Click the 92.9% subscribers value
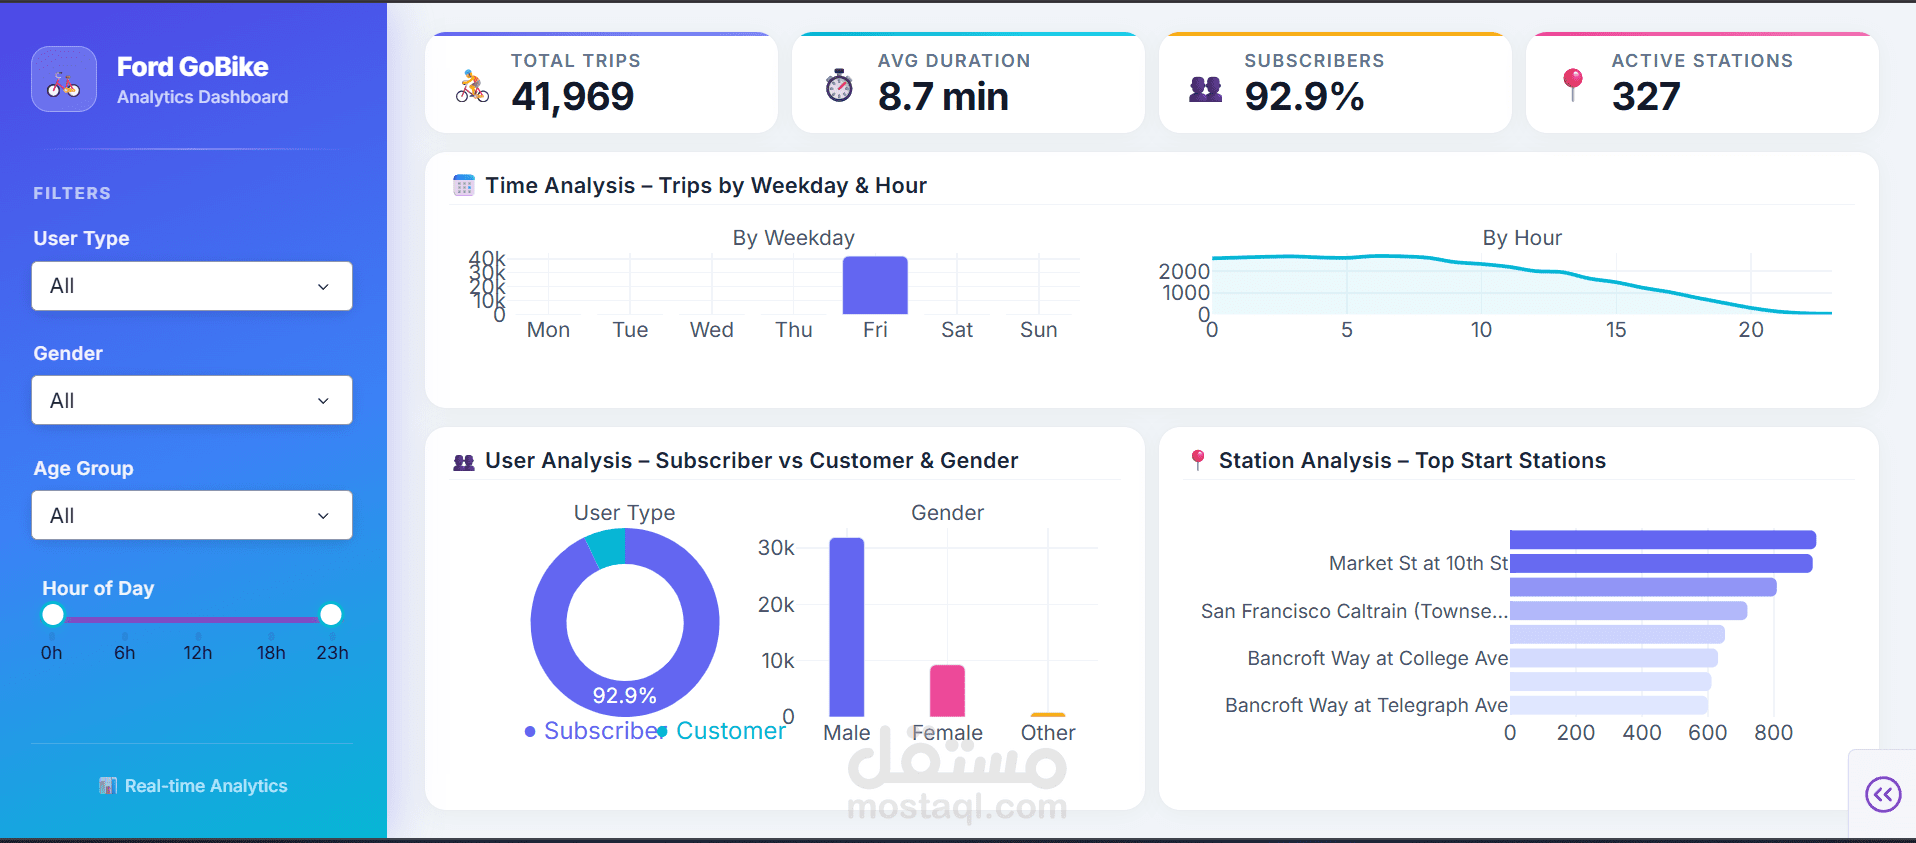 tap(1304, 96)
